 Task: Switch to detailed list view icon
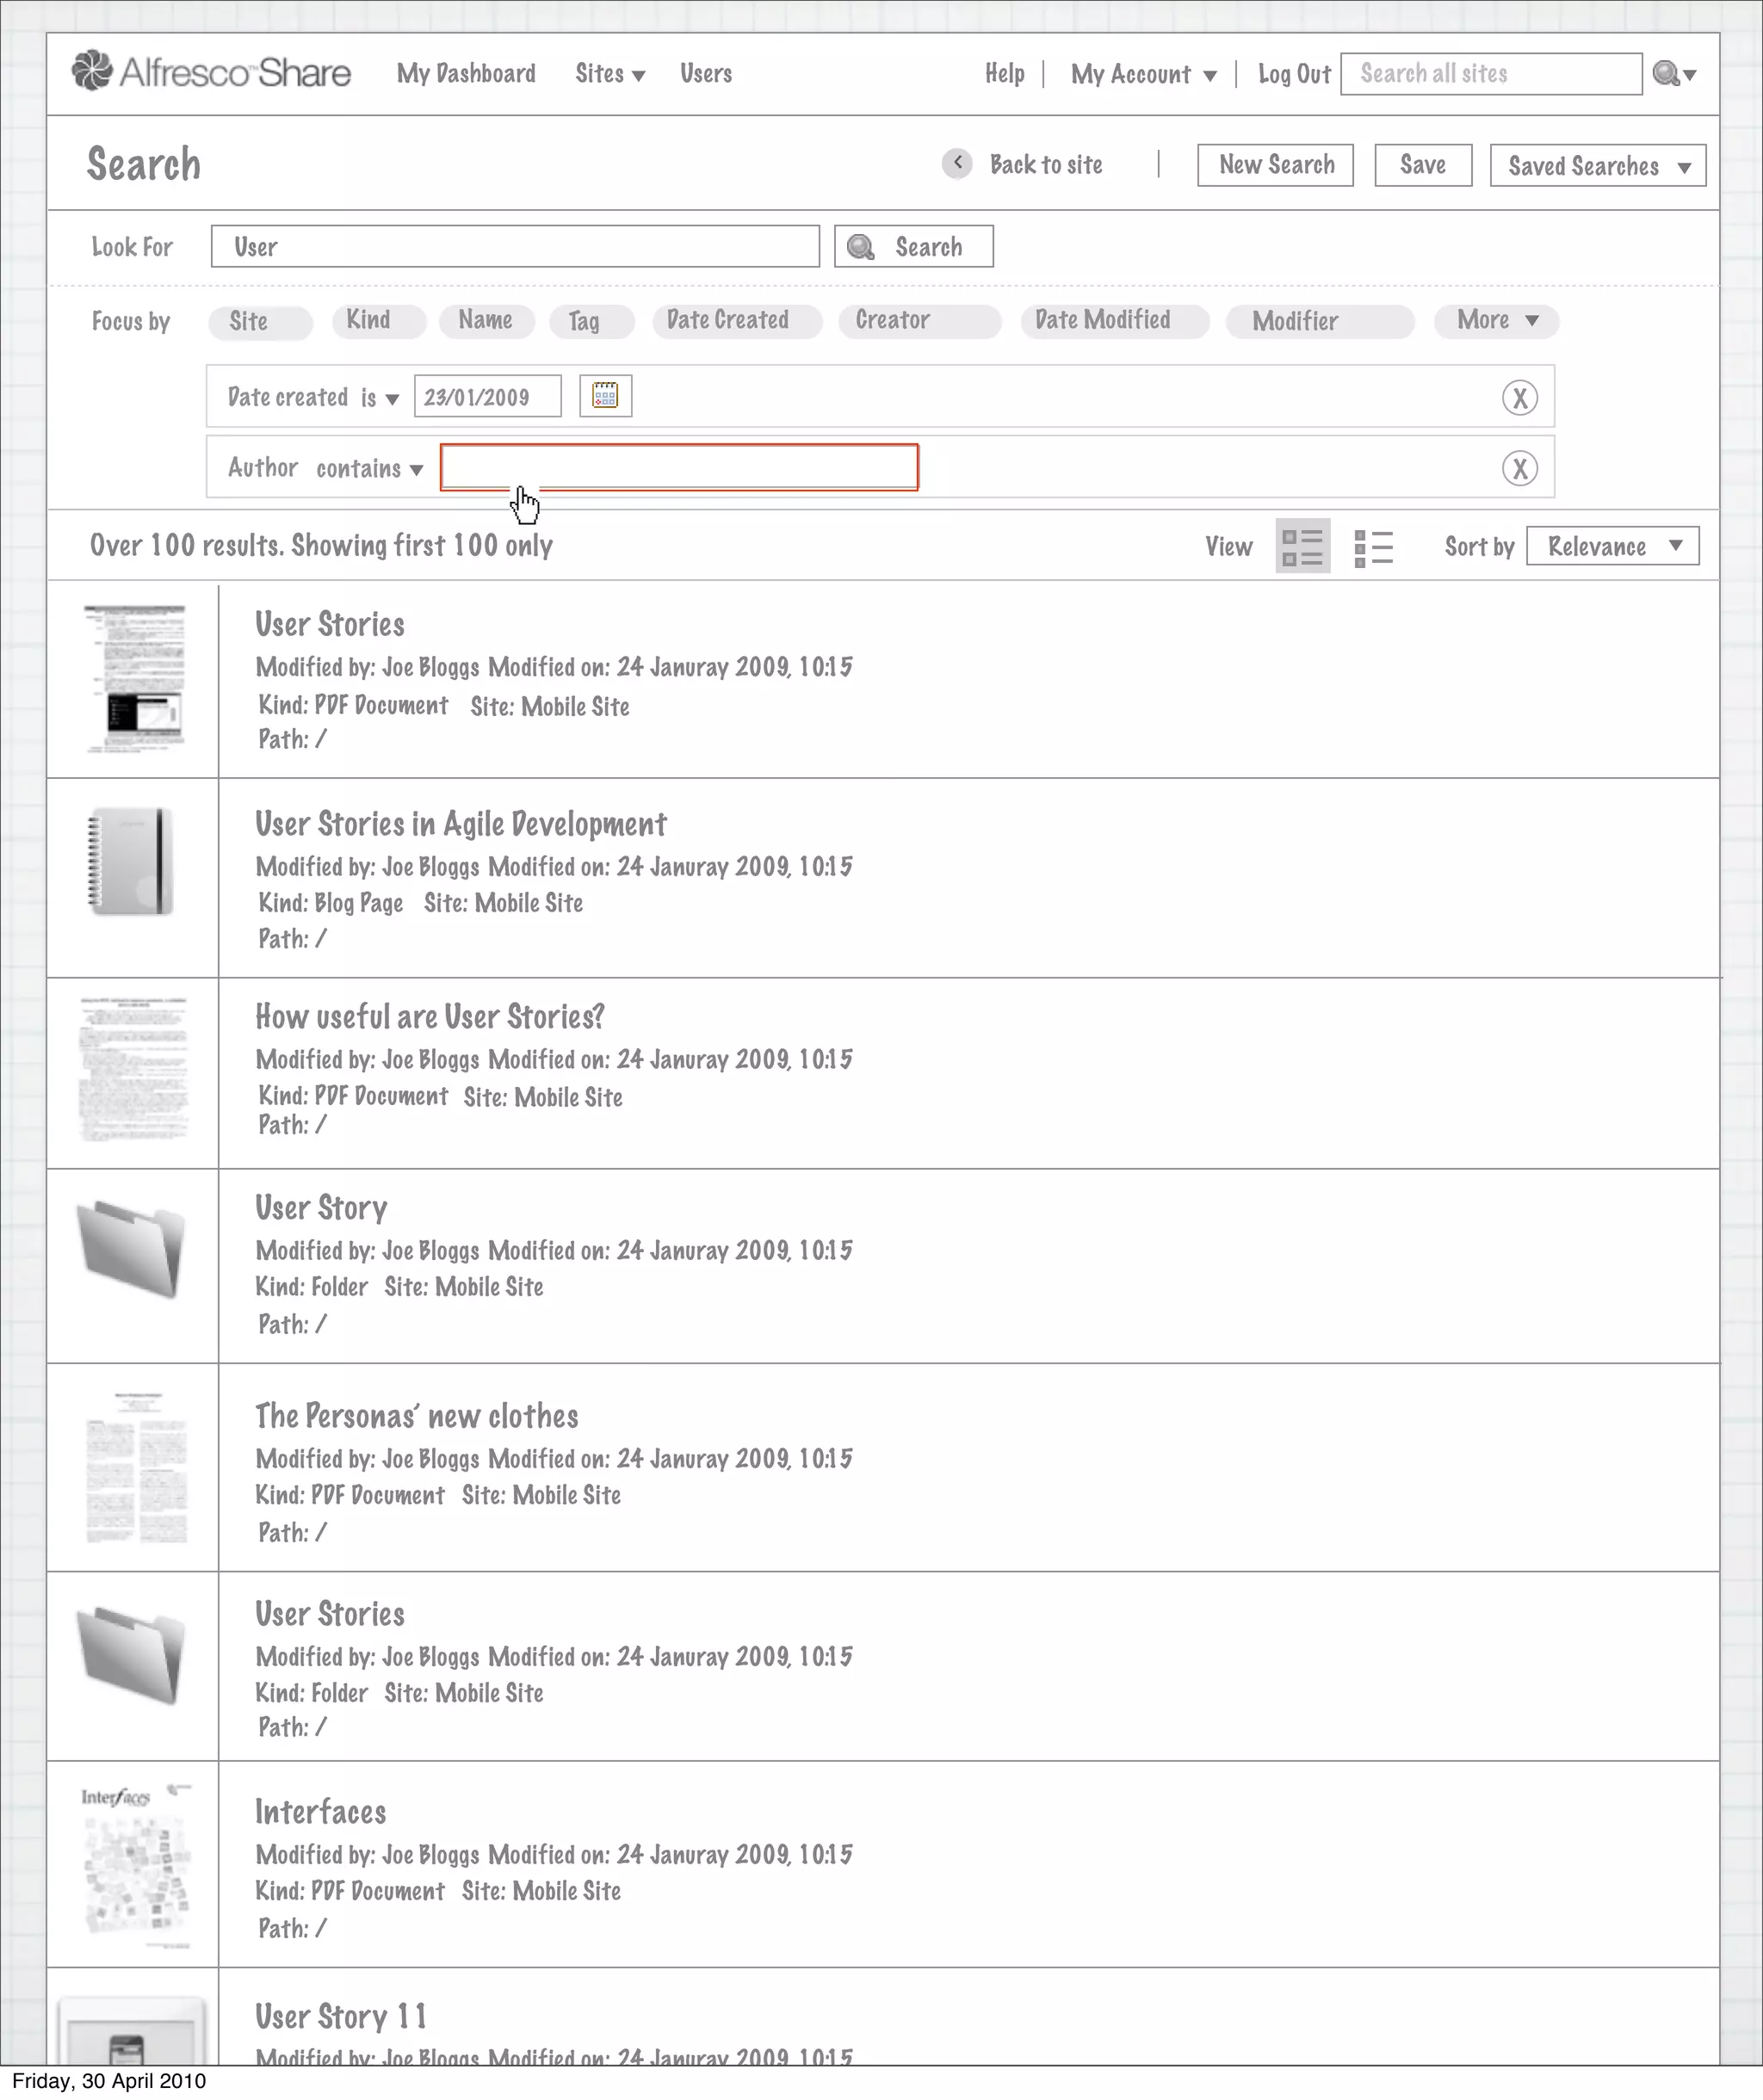(x=1302, y=546)
